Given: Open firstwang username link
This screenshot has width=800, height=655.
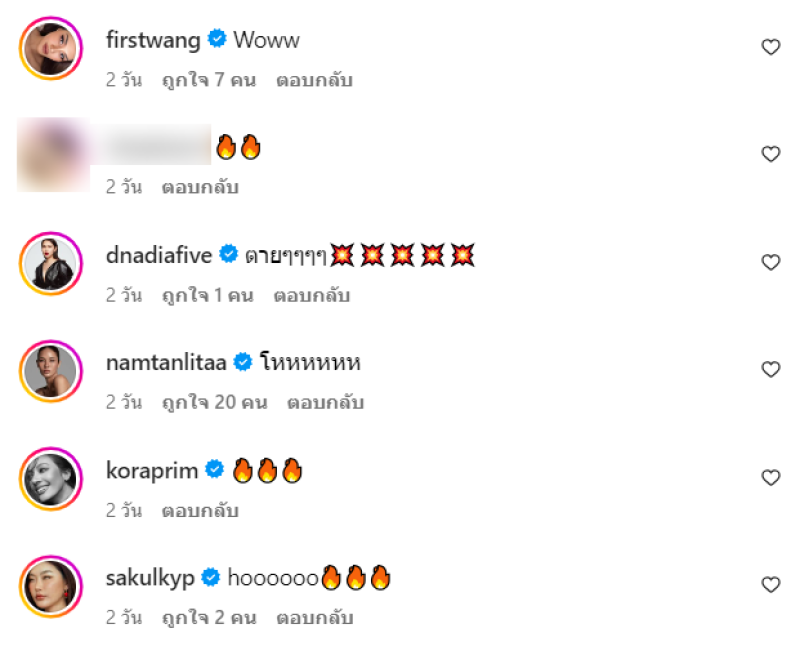Looking at the screenshot, I should [153, 40].
